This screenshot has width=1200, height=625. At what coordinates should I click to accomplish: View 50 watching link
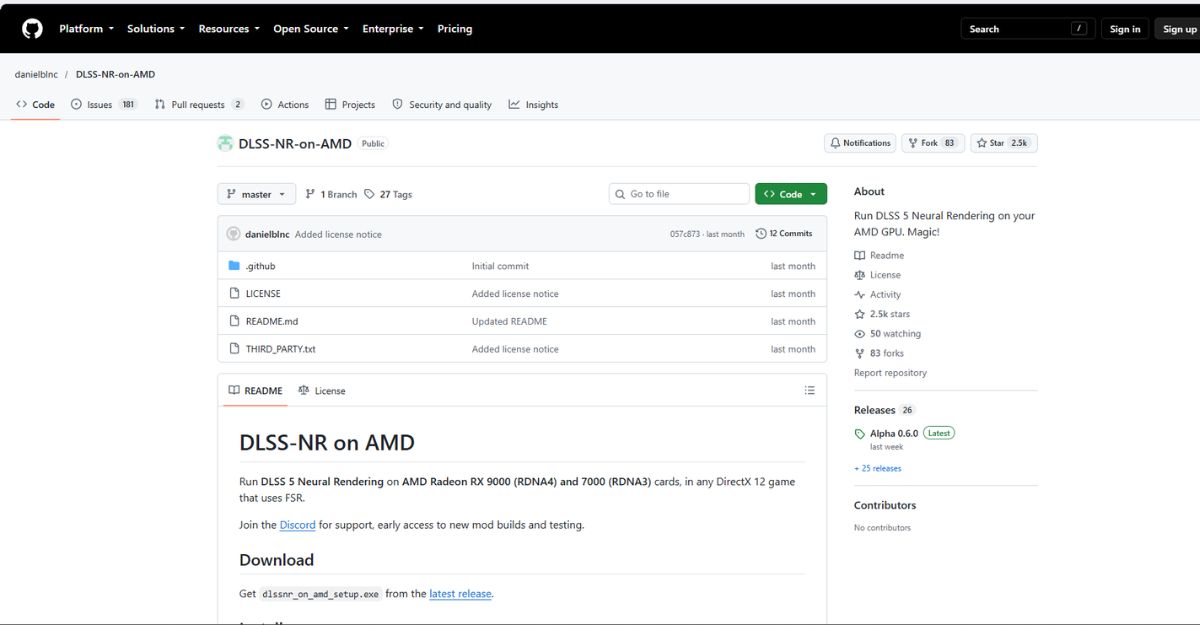pyautogui.click(x=887, y=334)
